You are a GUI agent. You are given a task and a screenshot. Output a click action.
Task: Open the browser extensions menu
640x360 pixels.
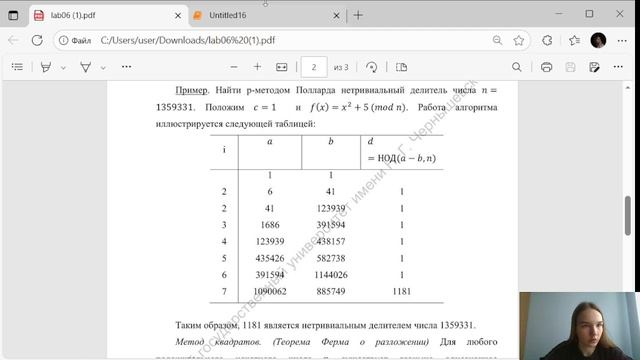coord(547,40)
